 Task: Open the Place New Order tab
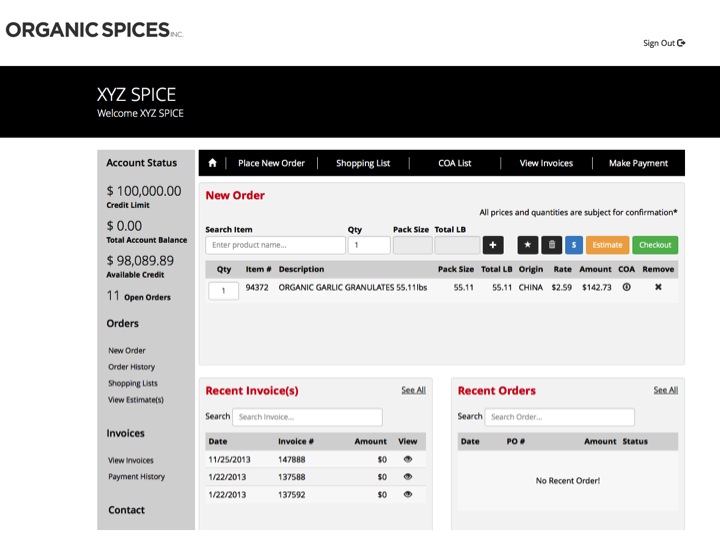pos(271,163)
